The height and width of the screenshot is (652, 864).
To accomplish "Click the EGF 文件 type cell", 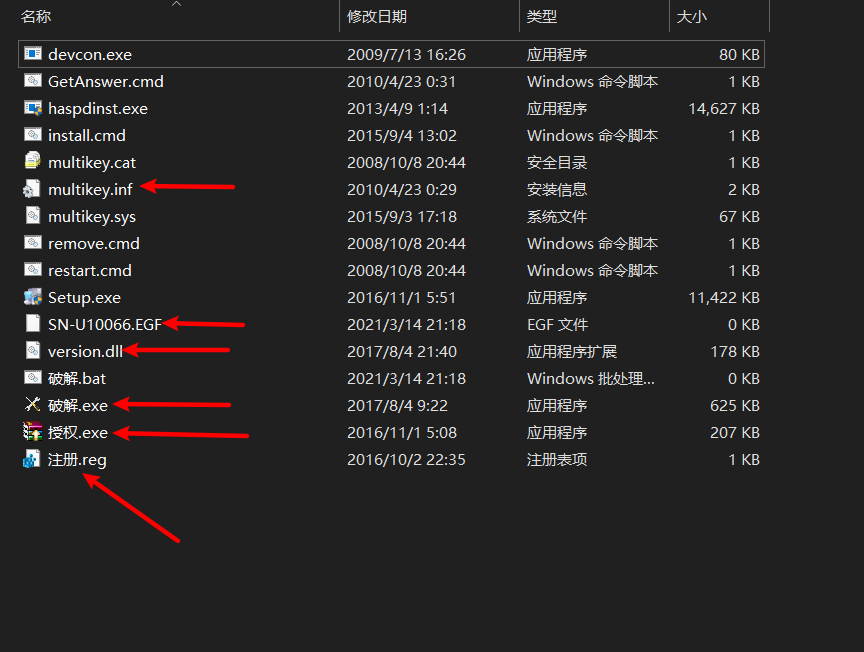I will (557, 325).
